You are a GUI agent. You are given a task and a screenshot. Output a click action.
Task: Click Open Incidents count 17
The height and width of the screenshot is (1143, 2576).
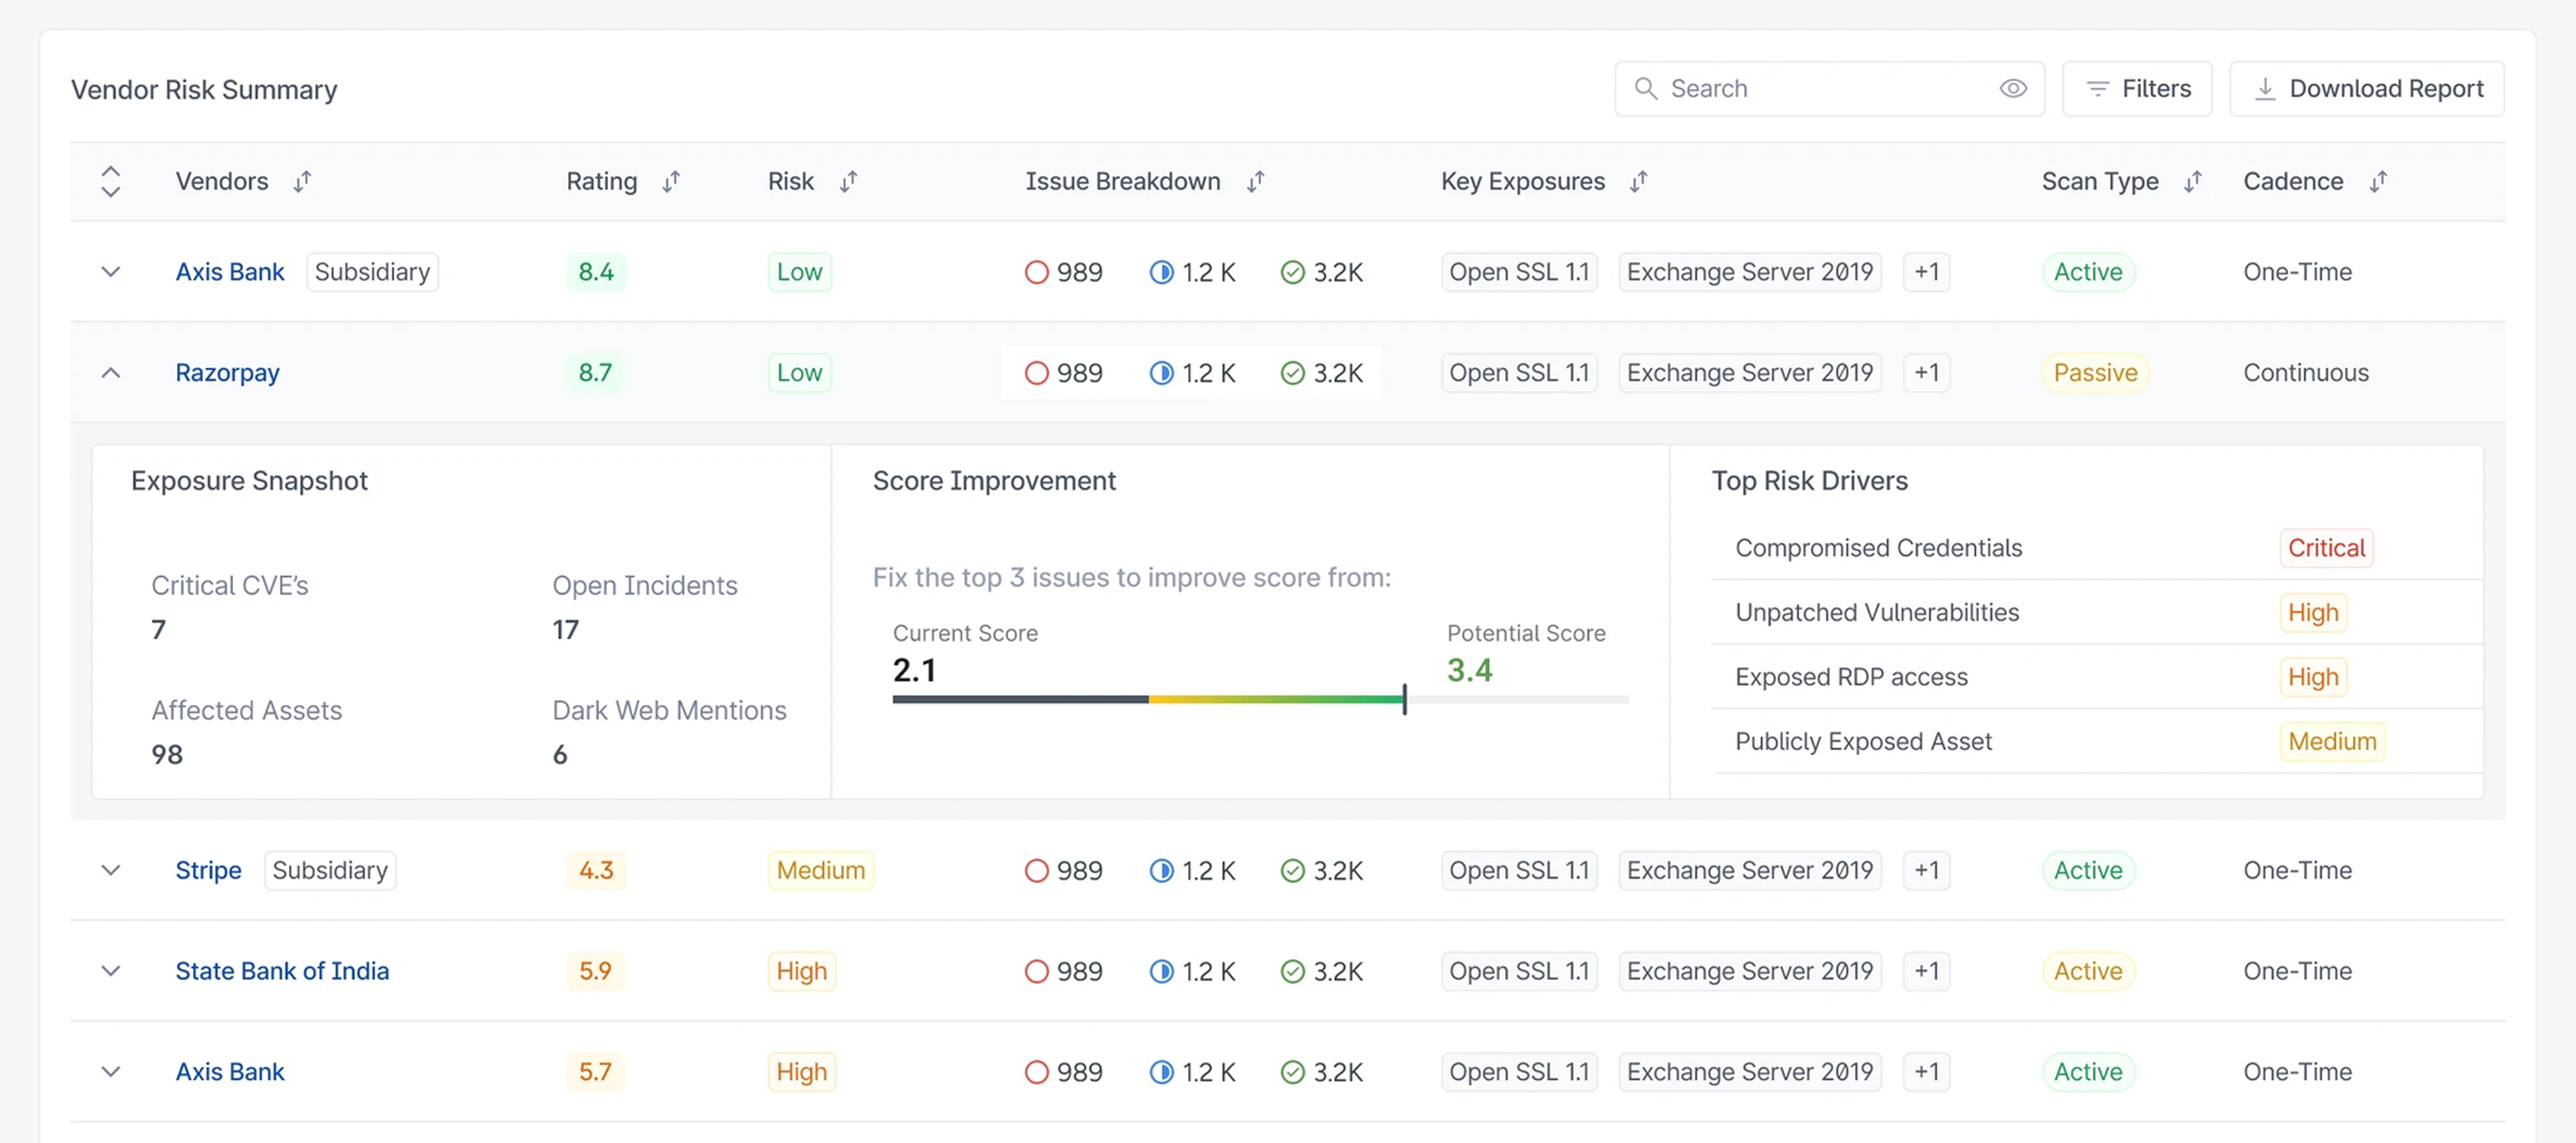[x=565, y=629]
